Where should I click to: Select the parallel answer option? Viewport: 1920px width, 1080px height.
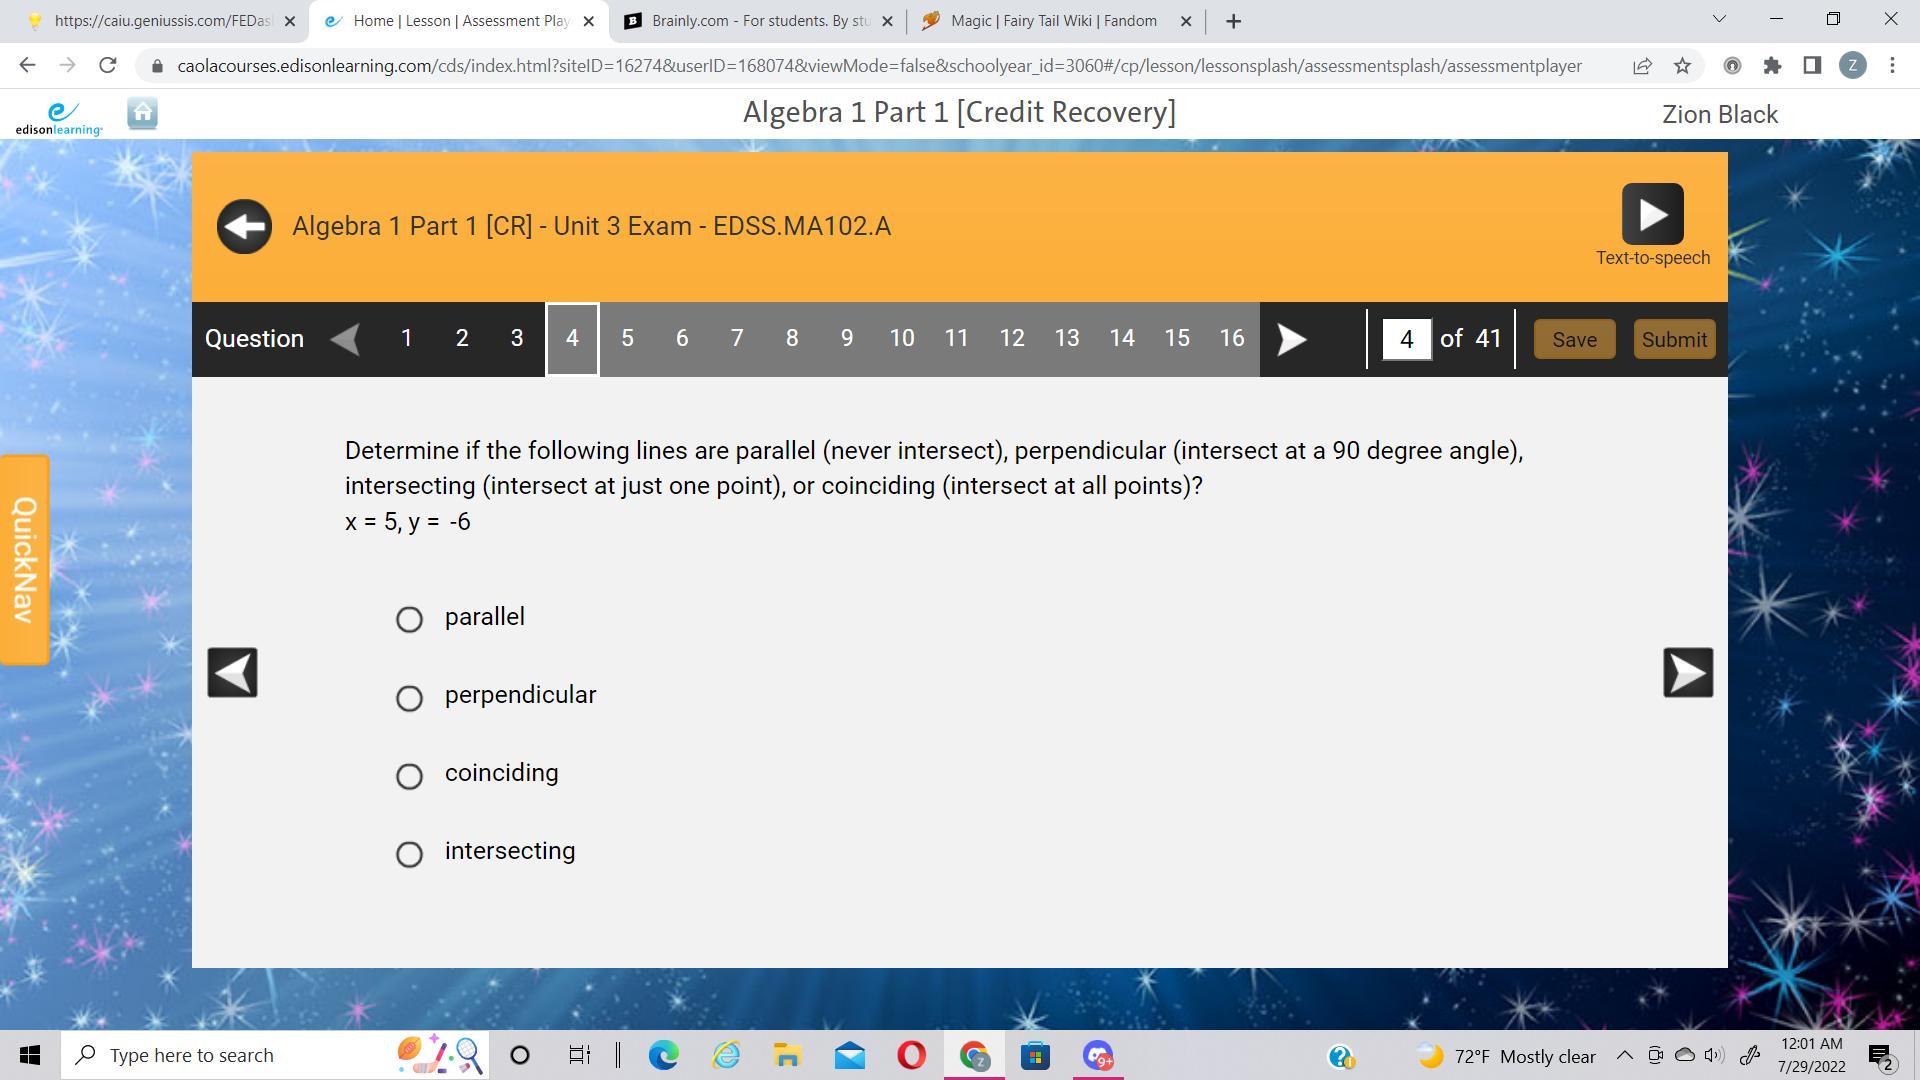click(409, 619)
